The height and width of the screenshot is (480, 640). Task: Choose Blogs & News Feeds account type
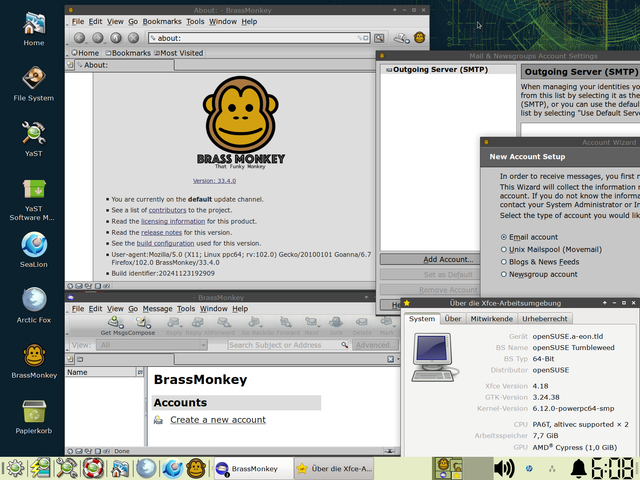click(540, 262)
